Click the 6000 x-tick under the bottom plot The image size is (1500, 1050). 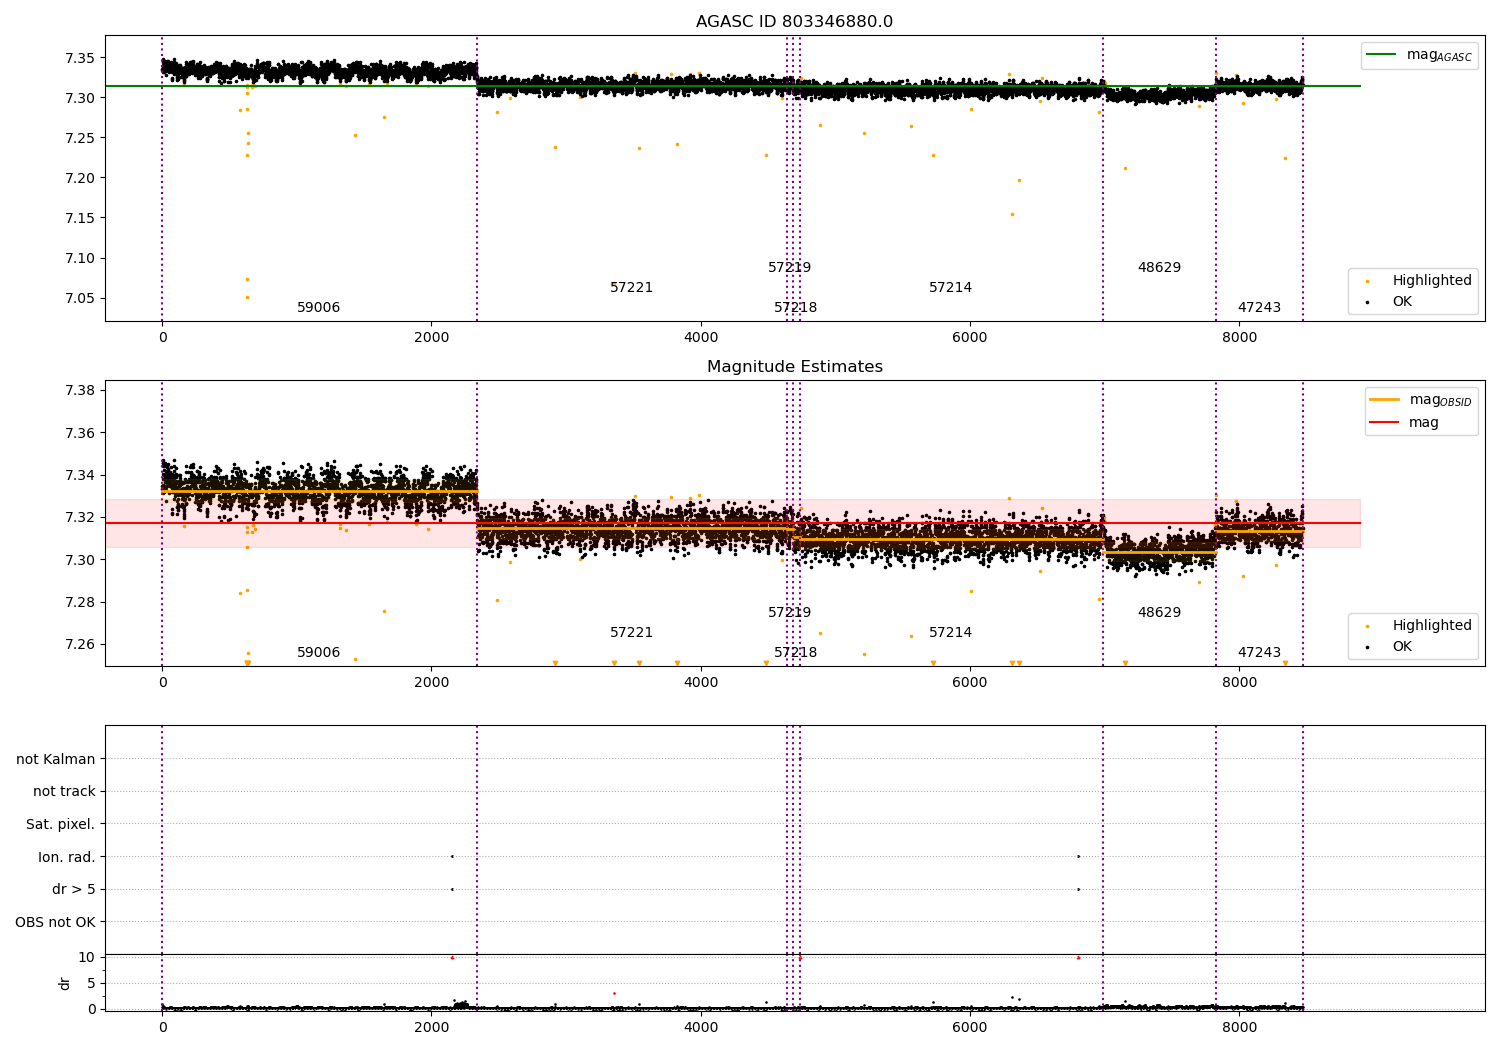970,1026
